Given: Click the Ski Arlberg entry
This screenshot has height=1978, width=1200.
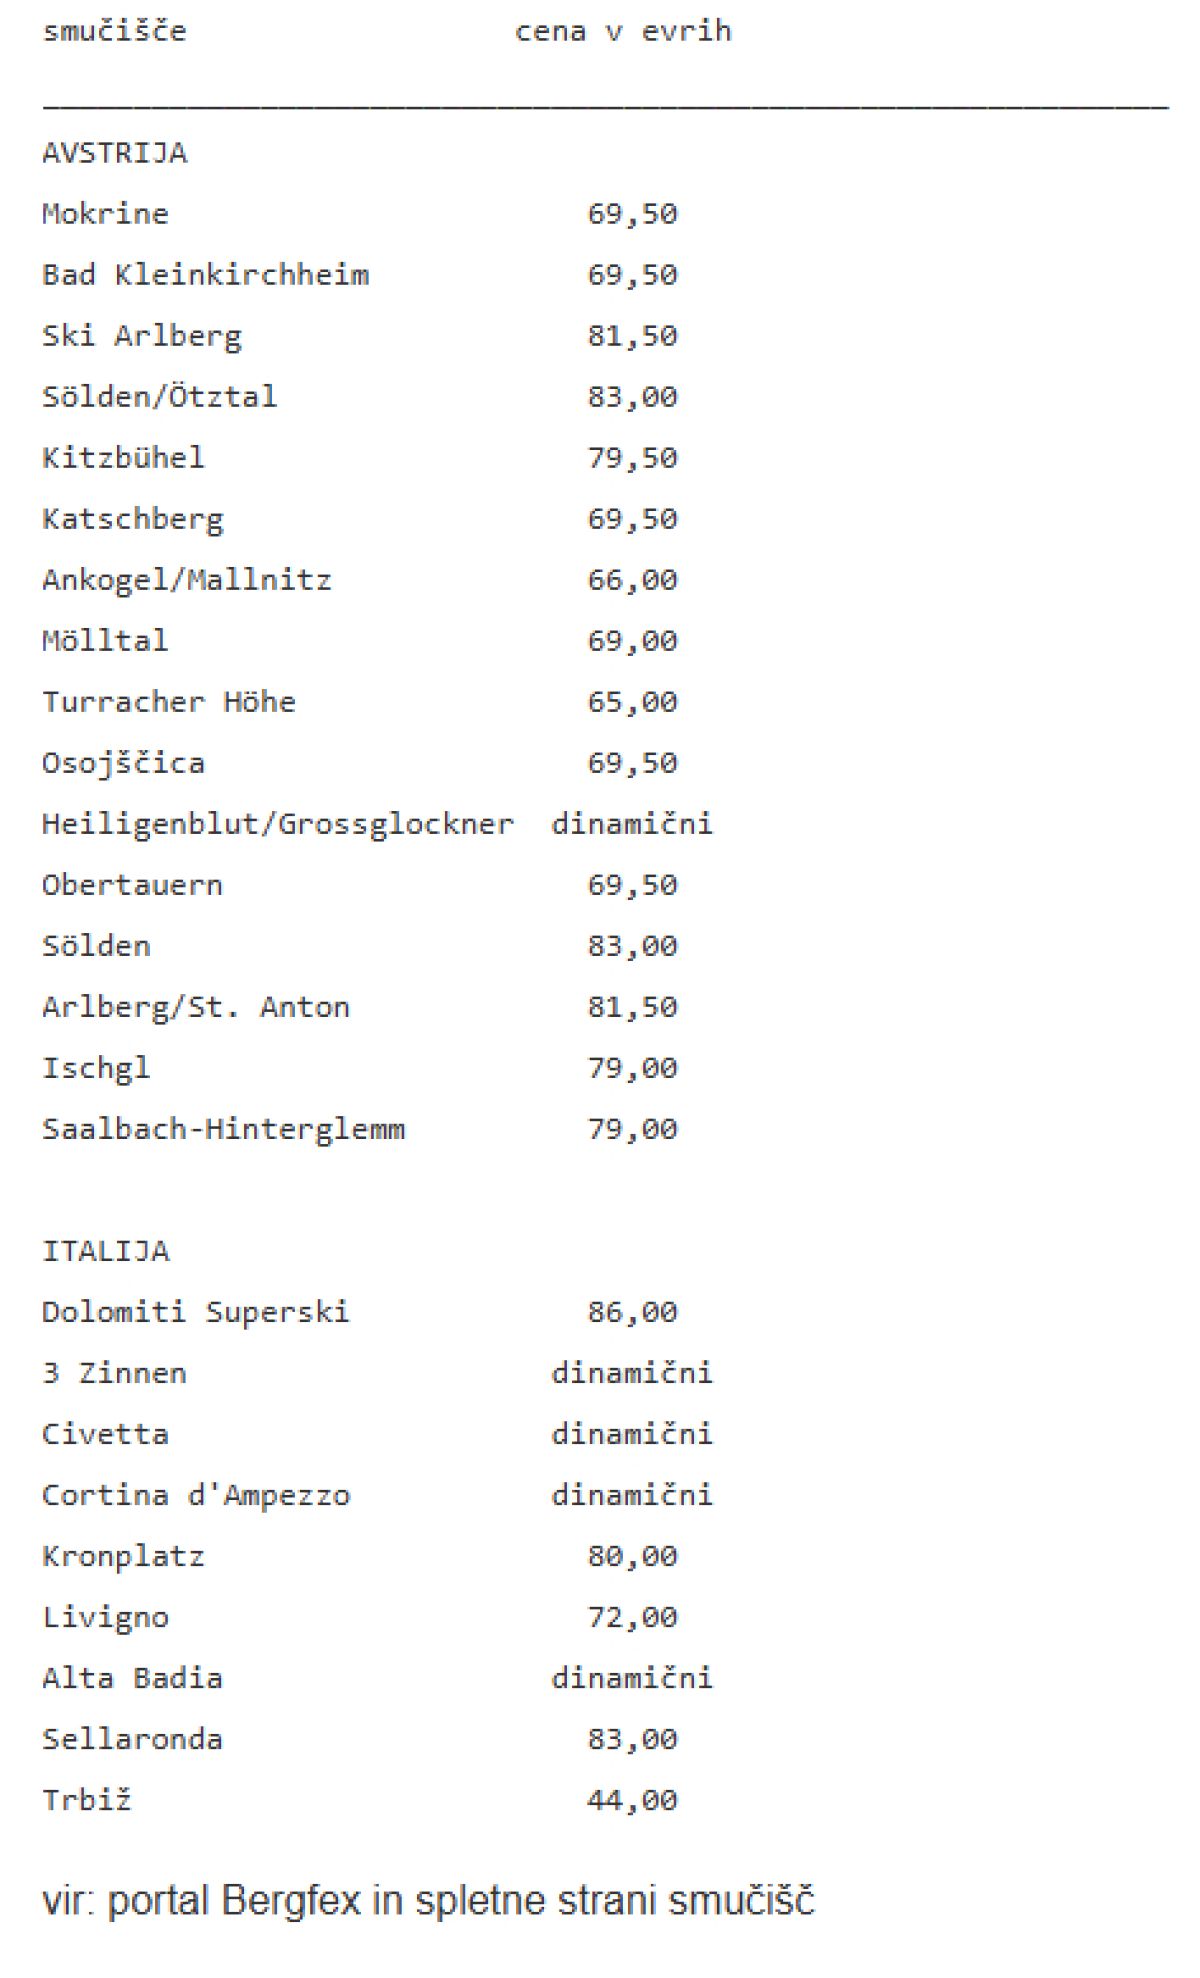Looking at the screenshot, I should point(141,336).
